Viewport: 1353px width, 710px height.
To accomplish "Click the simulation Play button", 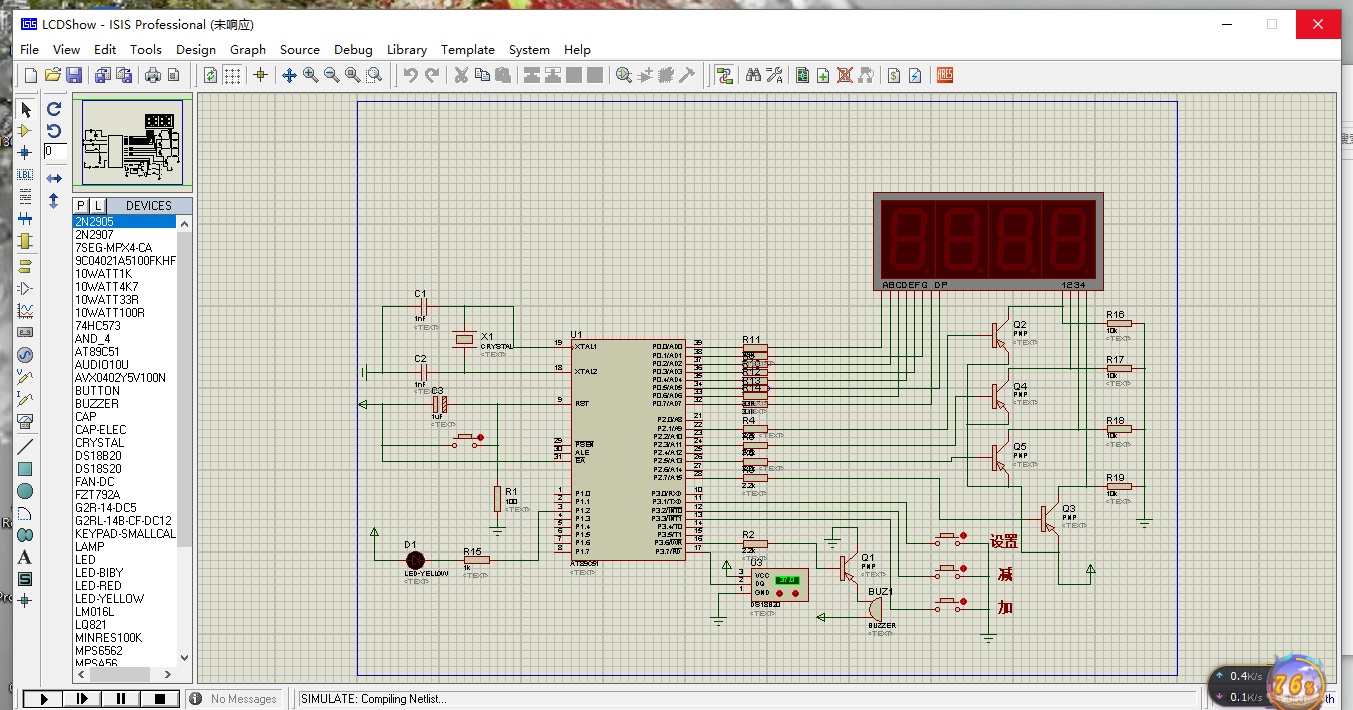I will coord(44,699).
